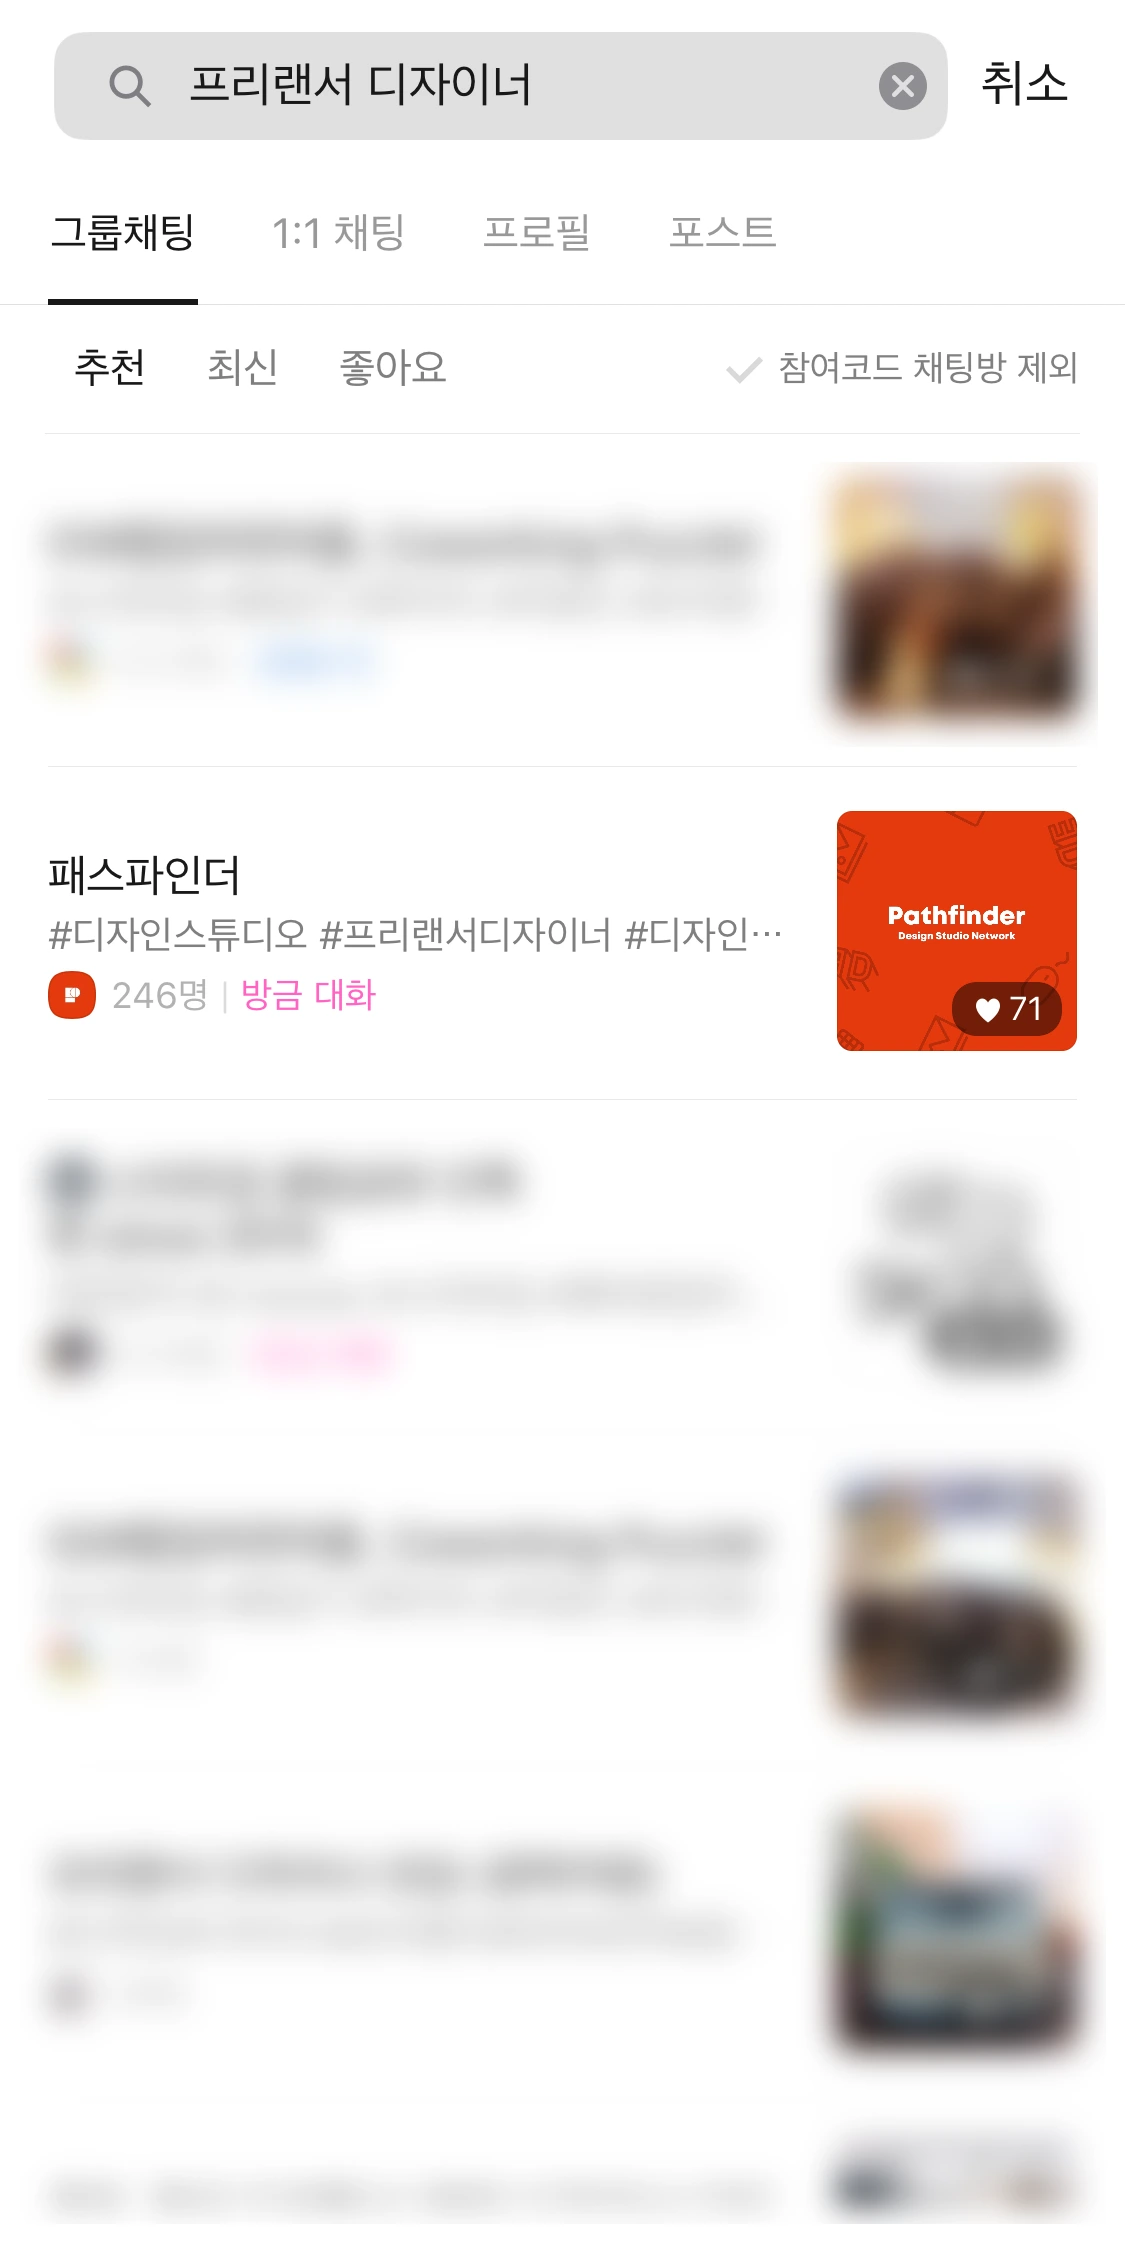Viewport: 1125px width, 2250px height.
Task: Open the 패스파인더 group chat title
Action: pos(144,875)
